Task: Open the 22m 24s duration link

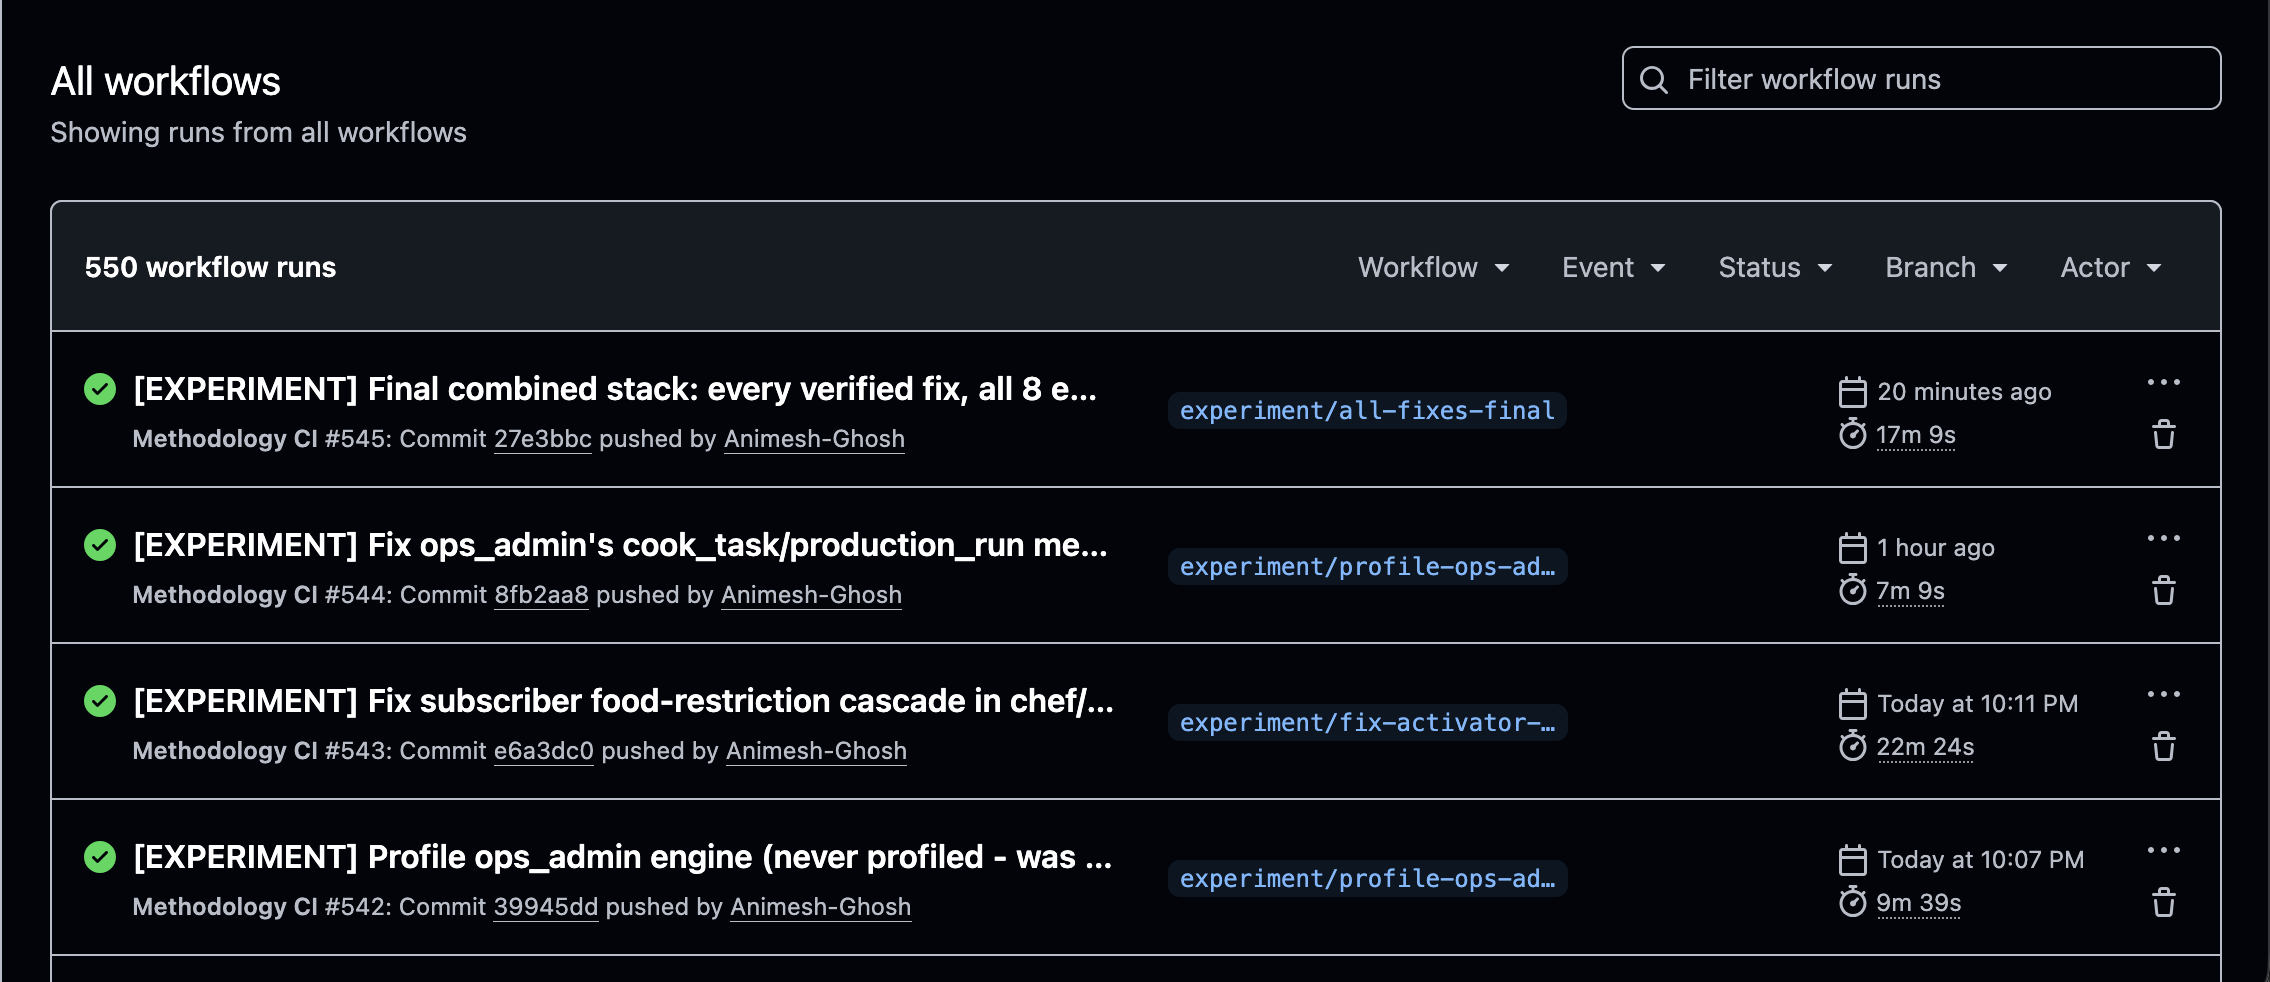Action: [x=1925, y=747]
